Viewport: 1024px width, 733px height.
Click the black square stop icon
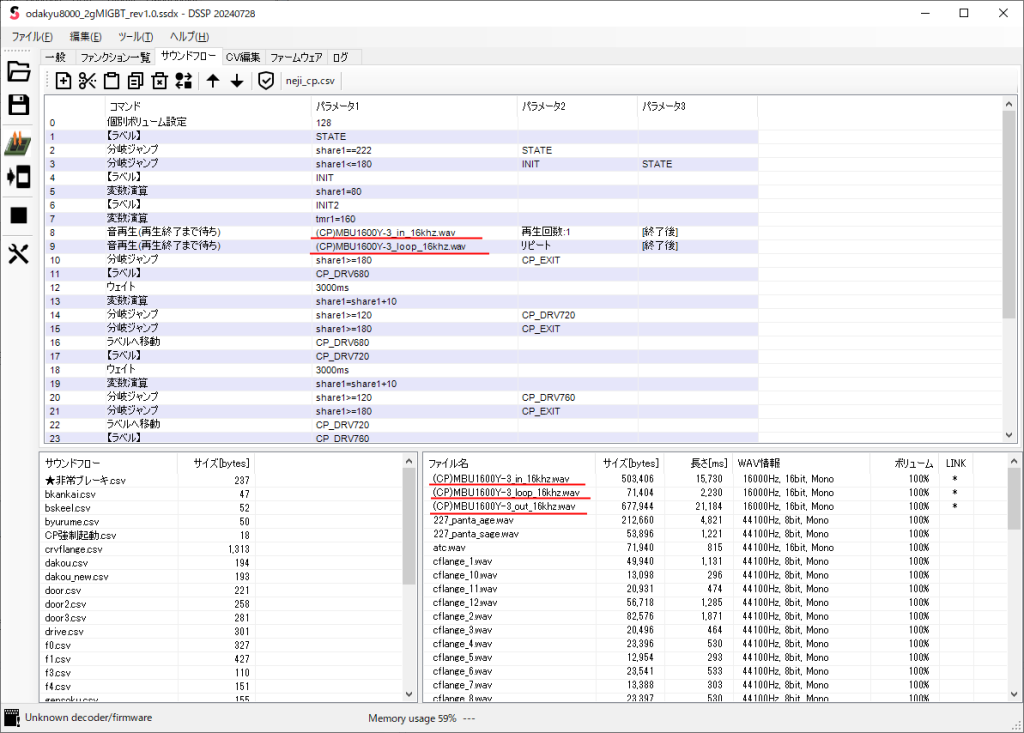pos(19,215)
